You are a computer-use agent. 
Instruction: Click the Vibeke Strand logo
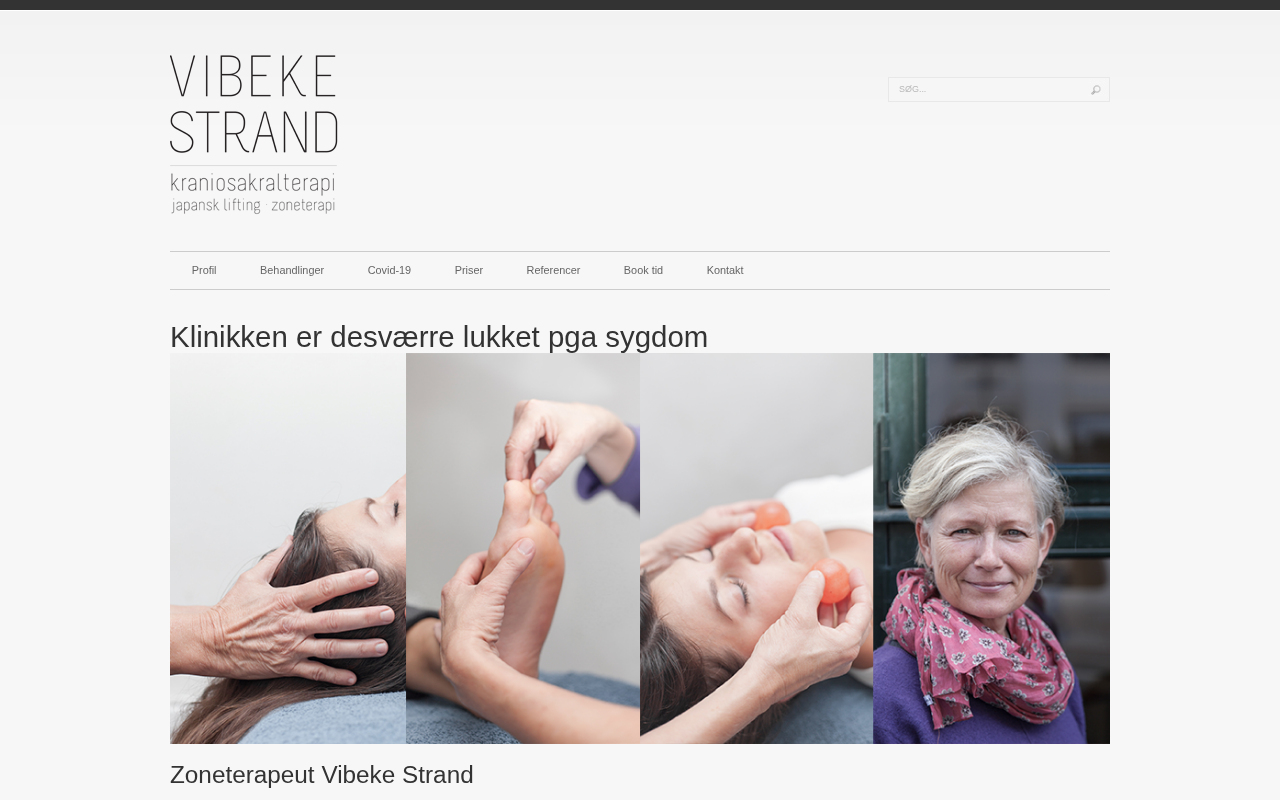[x=254, y=134]
